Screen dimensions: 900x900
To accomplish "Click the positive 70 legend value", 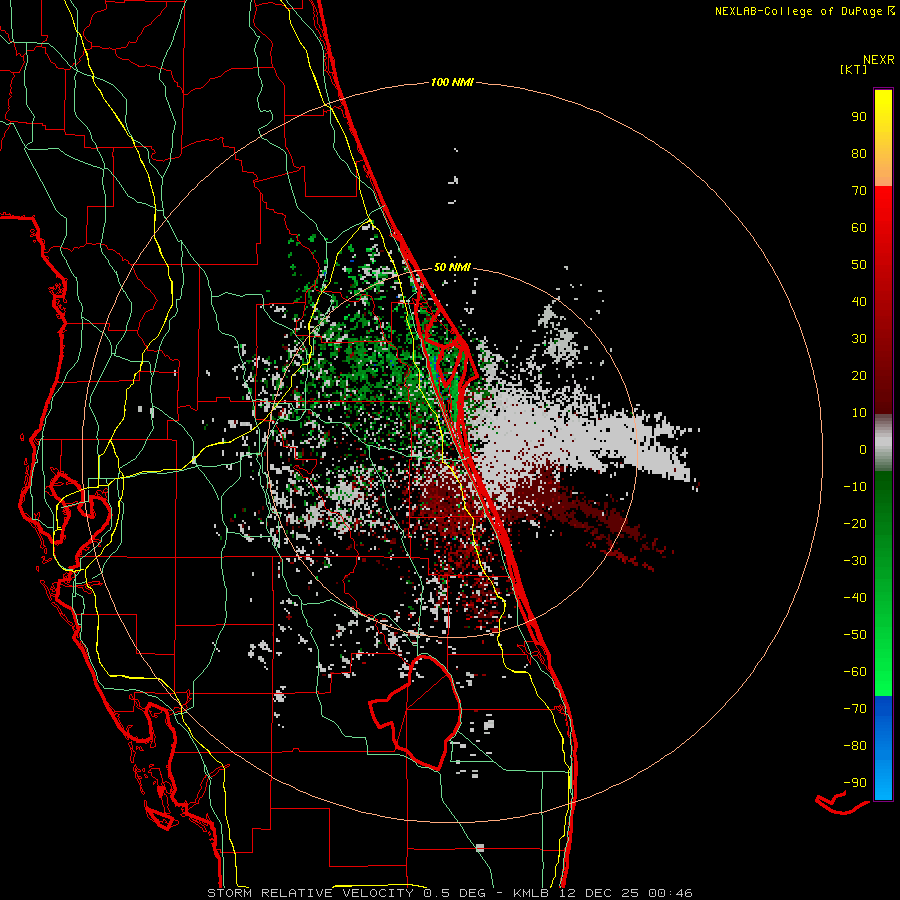I will (x=859, y=191).
